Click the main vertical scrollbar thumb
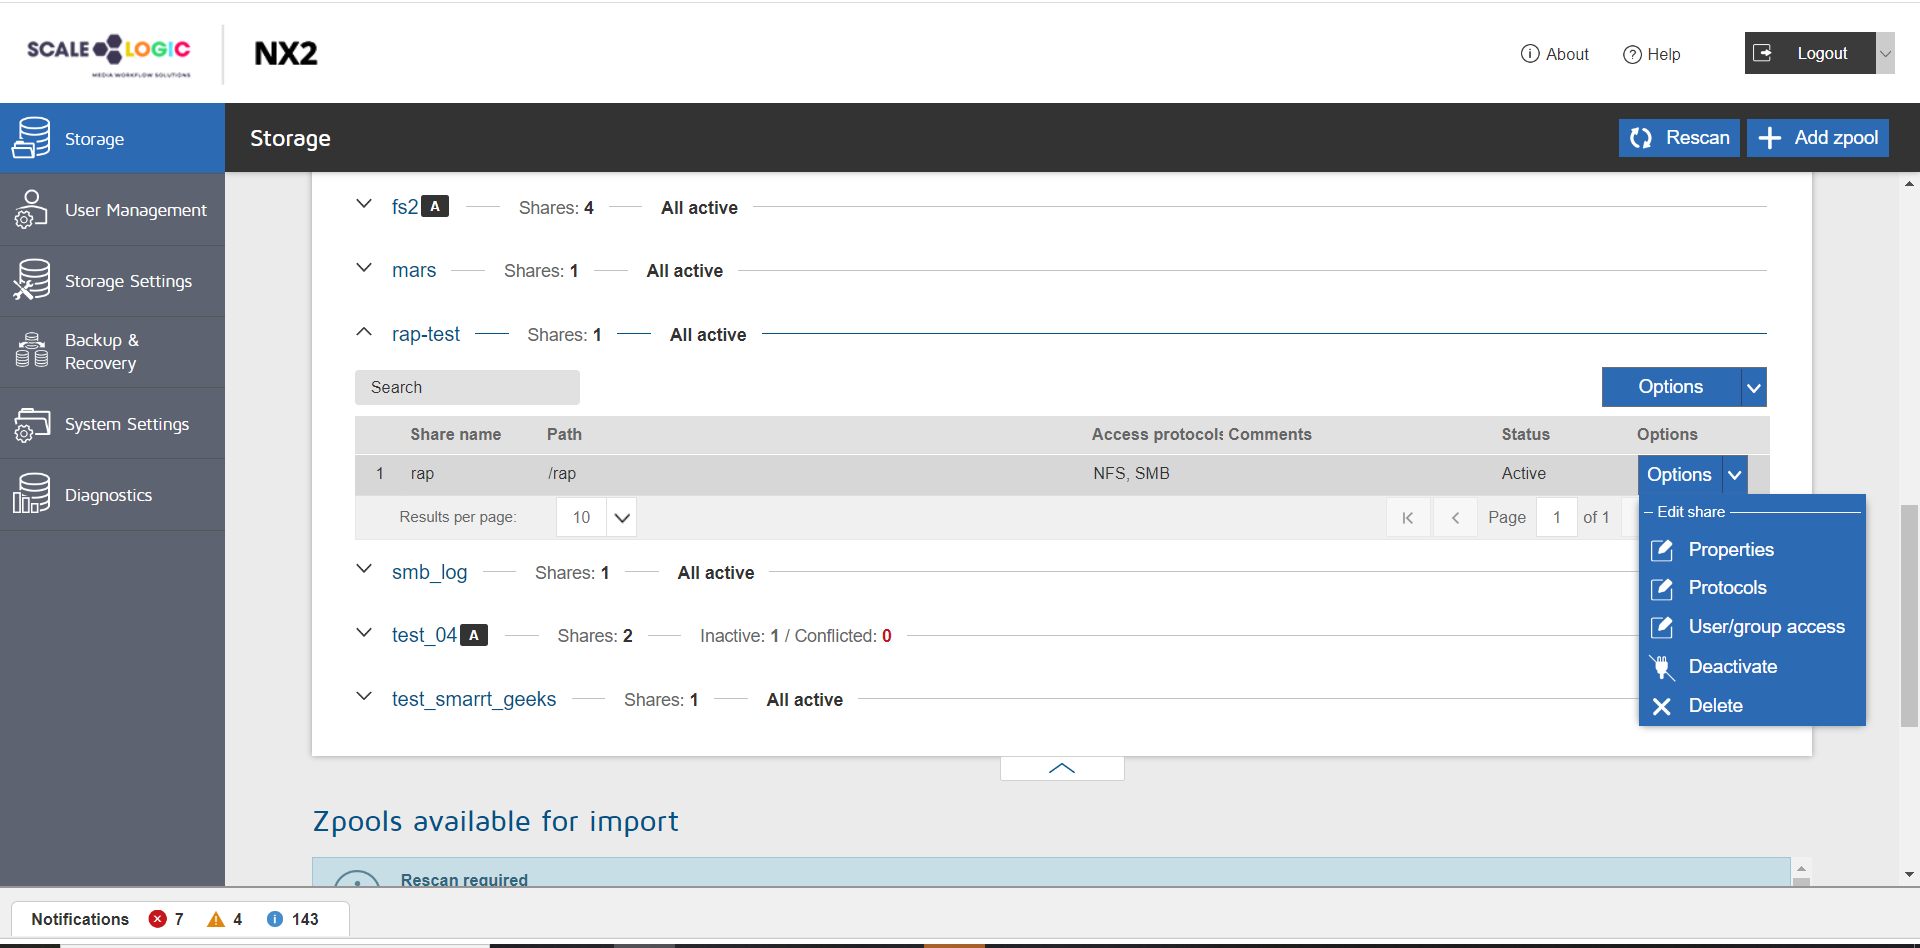 [x=1909, y=615]
